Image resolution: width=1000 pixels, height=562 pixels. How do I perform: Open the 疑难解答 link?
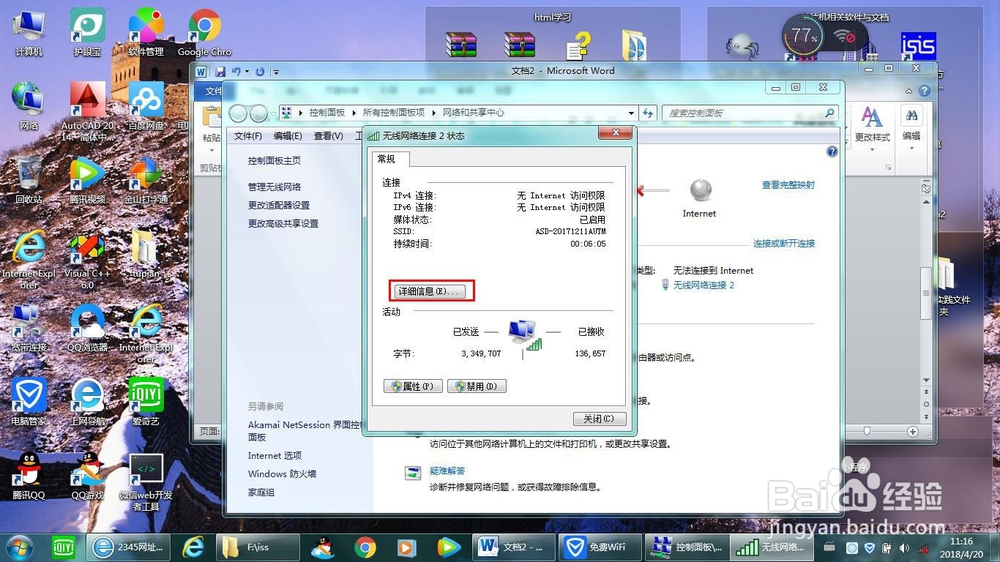[447, 471]
